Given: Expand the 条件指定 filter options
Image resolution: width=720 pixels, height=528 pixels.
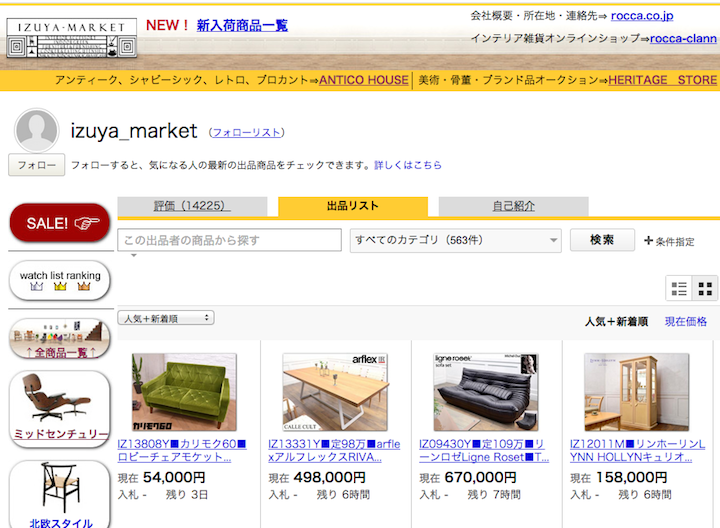Looking at the screenshot, I should [x=669, y=241].
